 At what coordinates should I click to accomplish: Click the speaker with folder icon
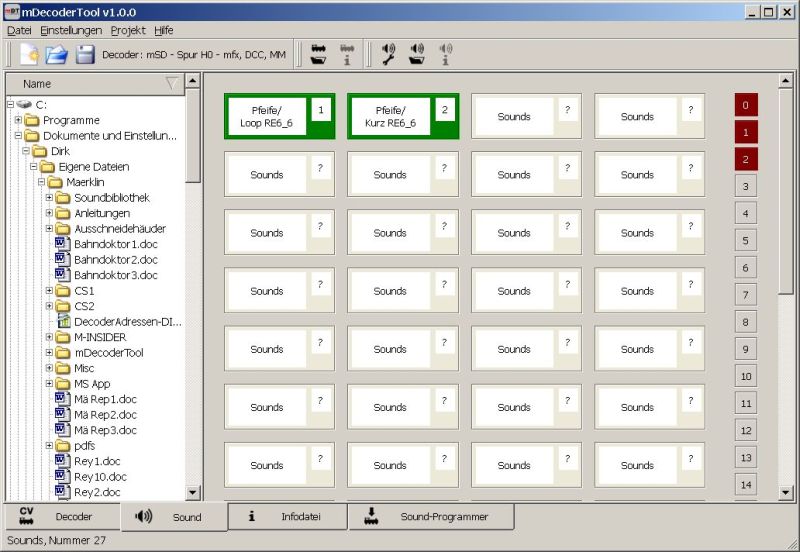coord(417,54)
